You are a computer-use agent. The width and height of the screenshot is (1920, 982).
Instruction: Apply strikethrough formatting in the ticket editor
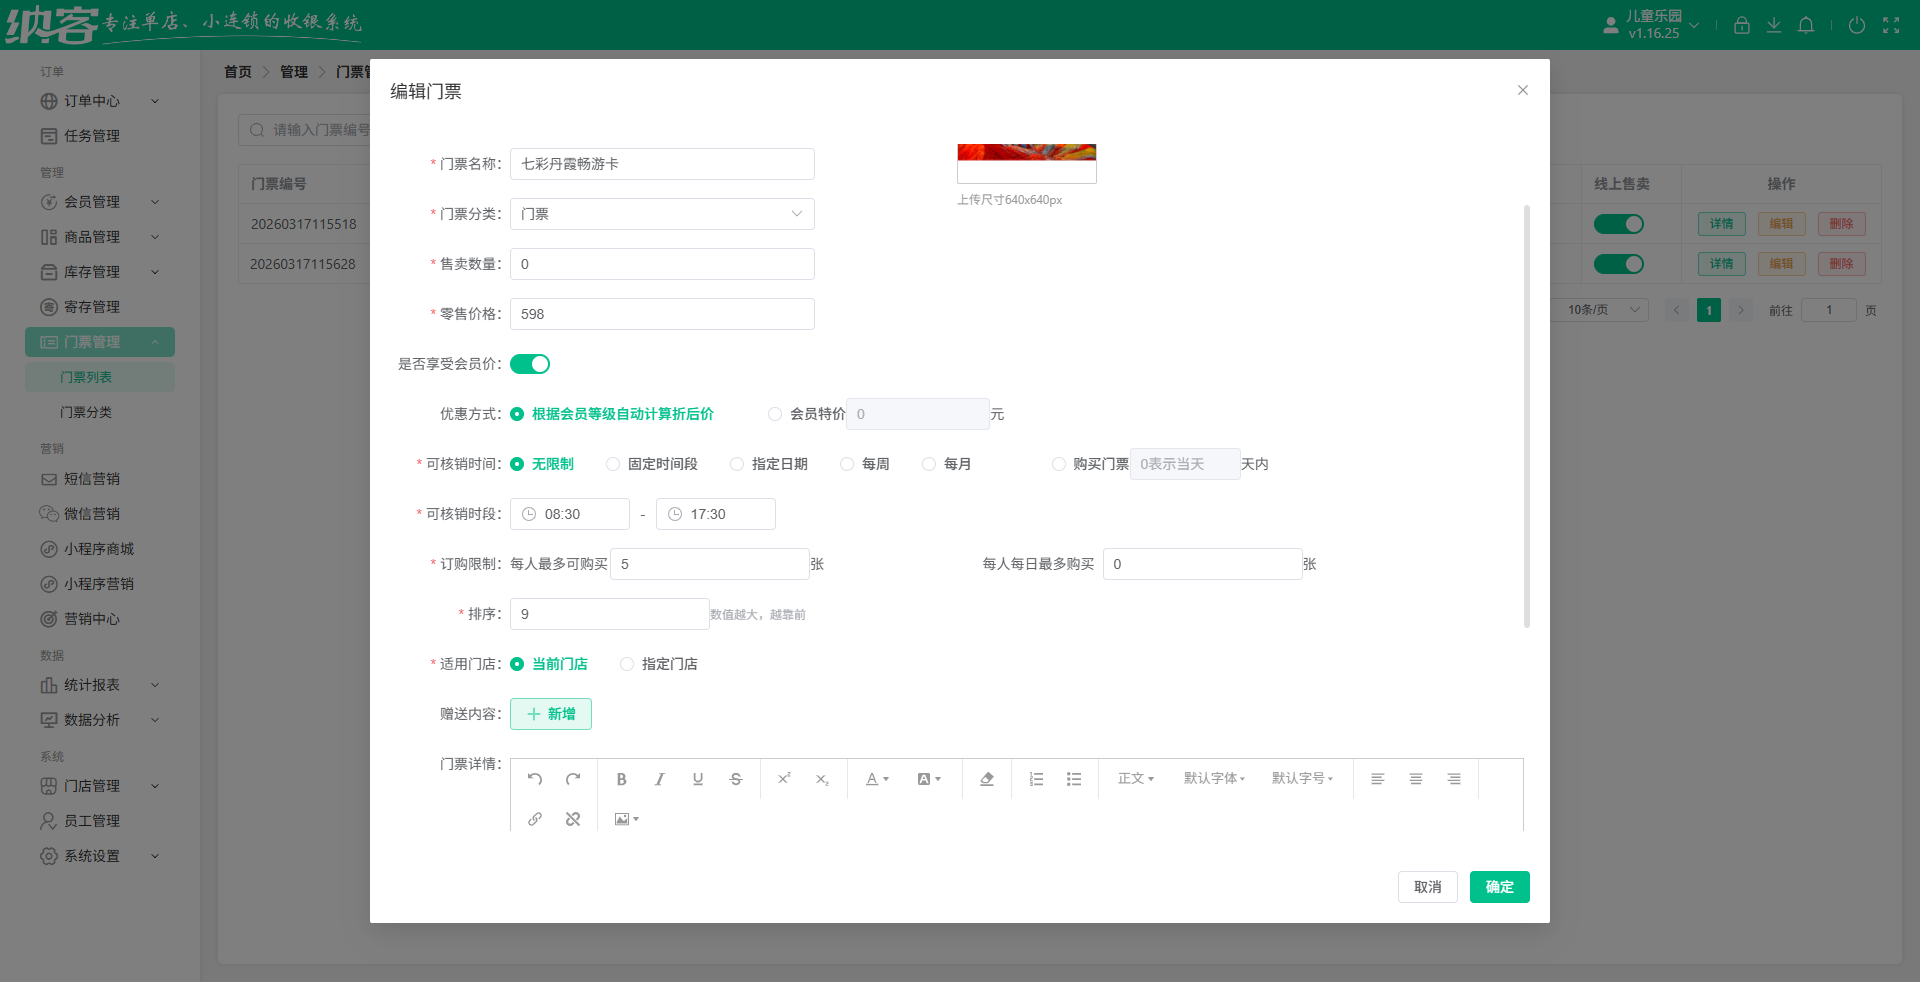tap(735, 779)
